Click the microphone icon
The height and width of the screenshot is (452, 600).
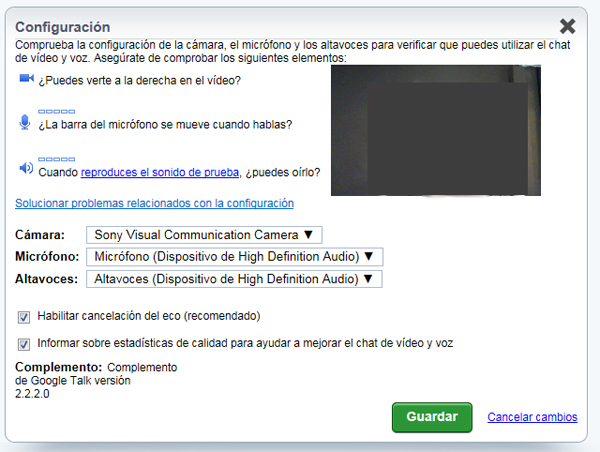point(25,122)
